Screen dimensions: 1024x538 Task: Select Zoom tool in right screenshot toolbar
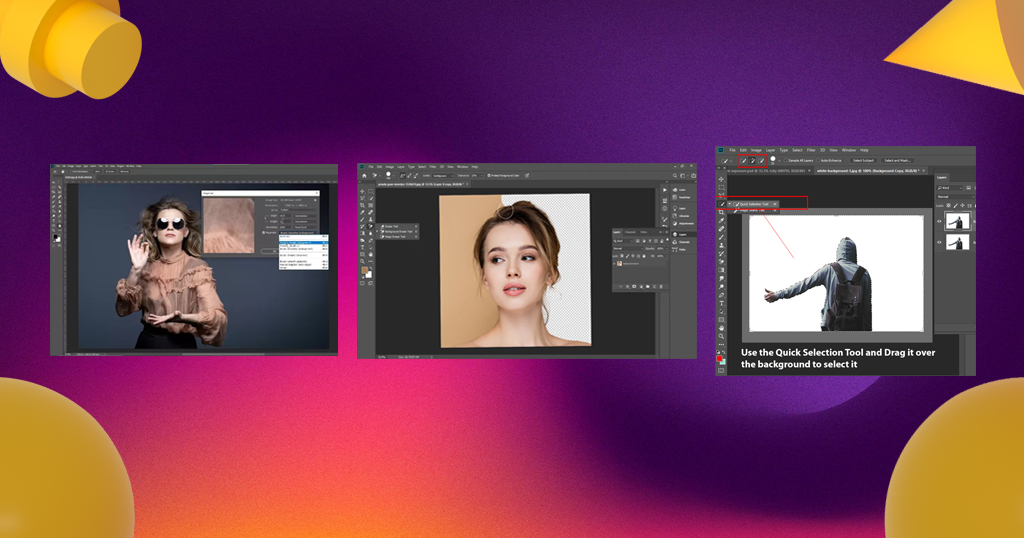pos(722,336)
